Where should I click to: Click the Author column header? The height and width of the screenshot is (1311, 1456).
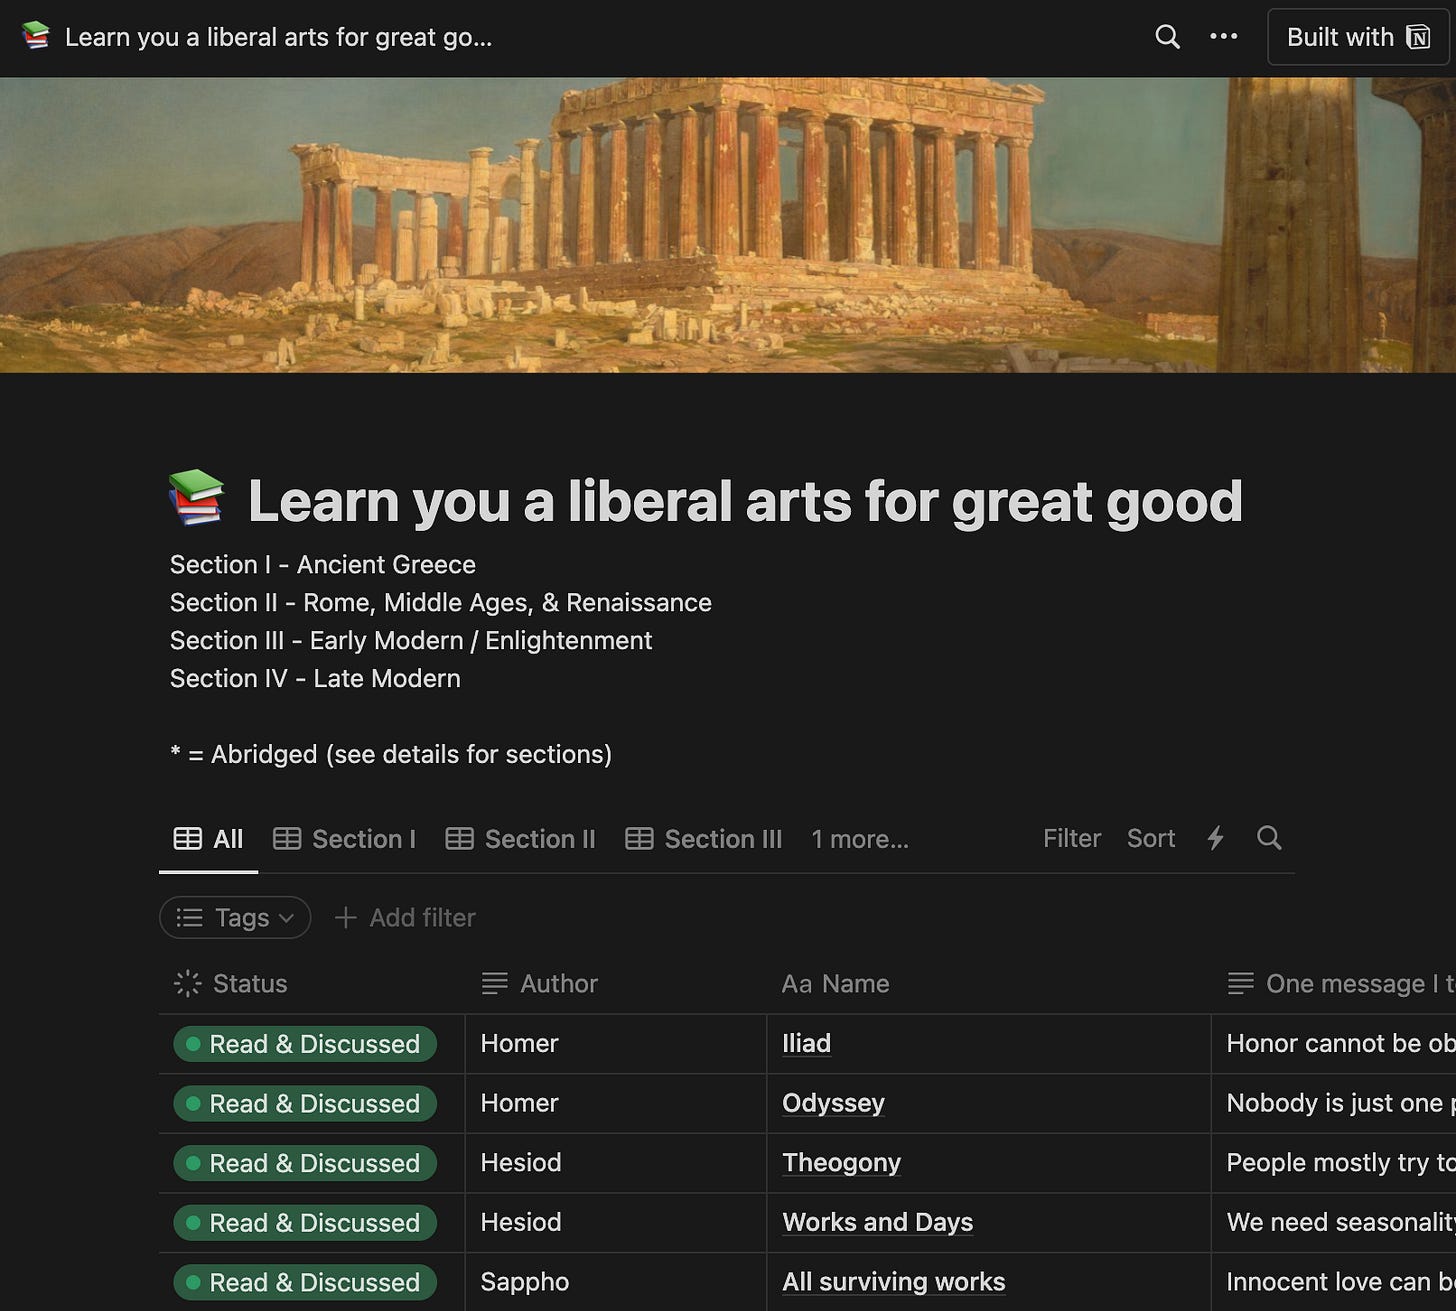[x=616, y=984]
